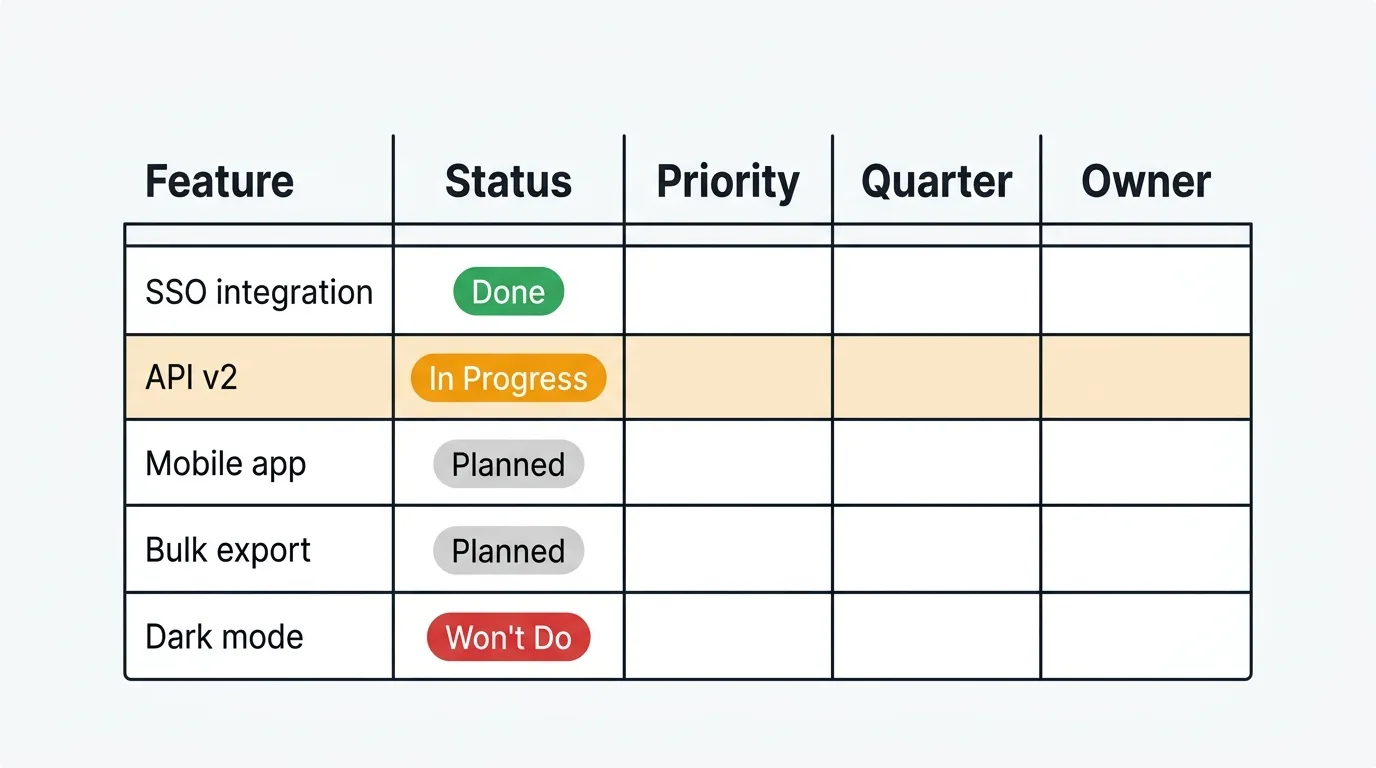Viewport: 1376px width, 768px height.
Task: Click the Planned badge for Mobile app
Action: 508,464
